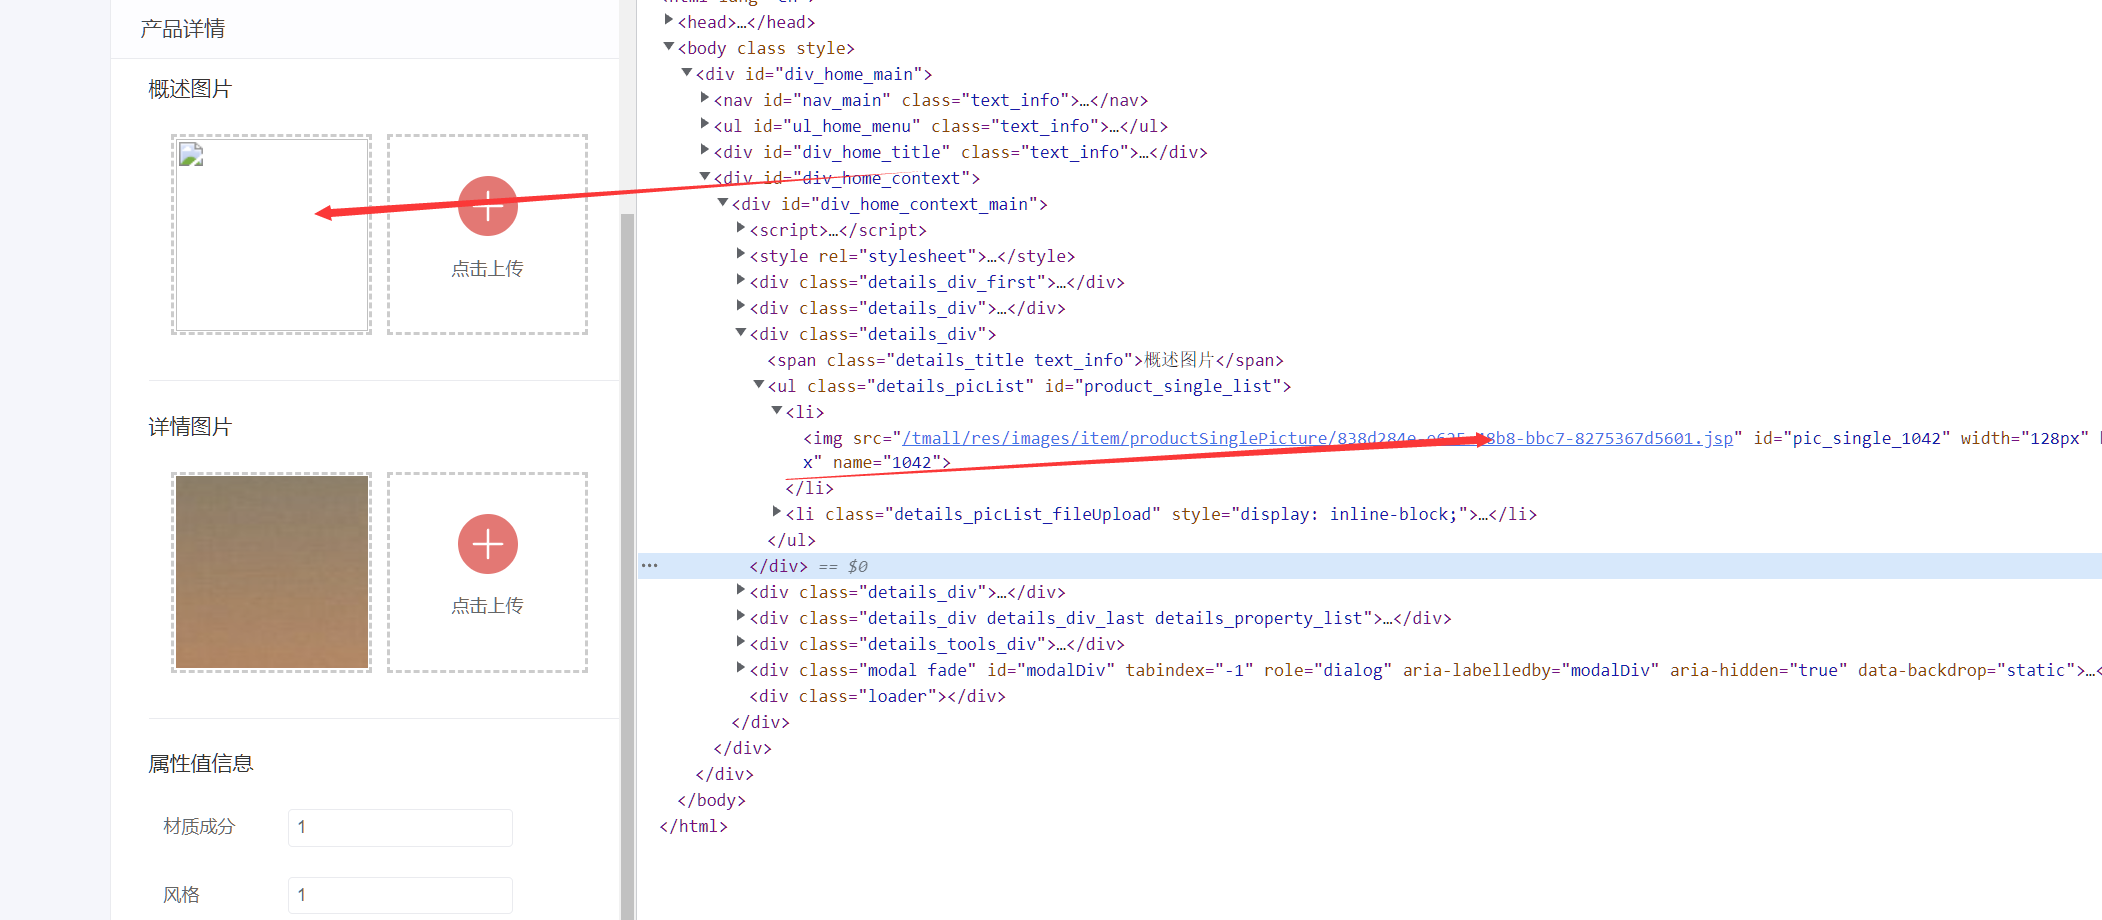Collapse the body node
Image resolution: width=2102 pixels, height=920 pixels.
[669, 46]
